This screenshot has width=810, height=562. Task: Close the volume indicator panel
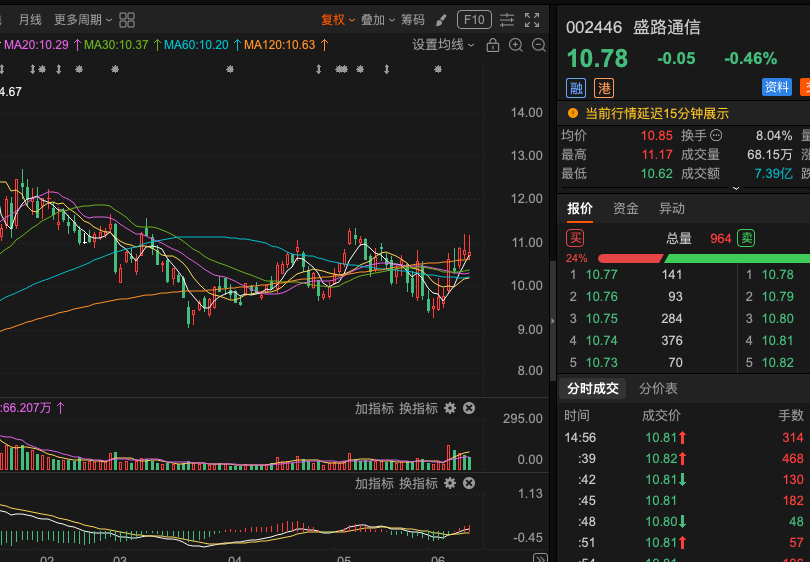tap(469, 409)
